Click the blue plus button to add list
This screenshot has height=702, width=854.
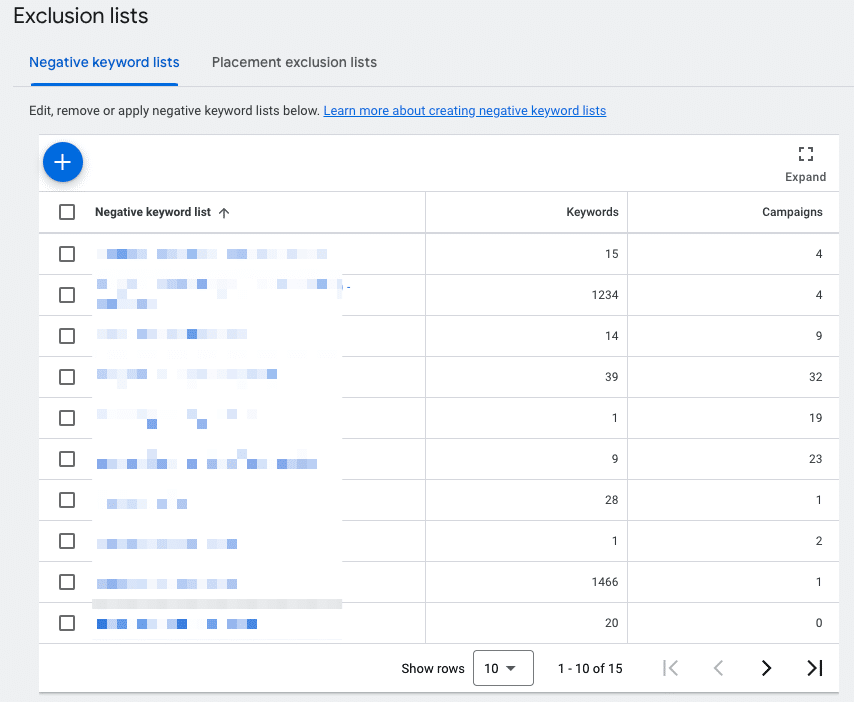[63, 162]
